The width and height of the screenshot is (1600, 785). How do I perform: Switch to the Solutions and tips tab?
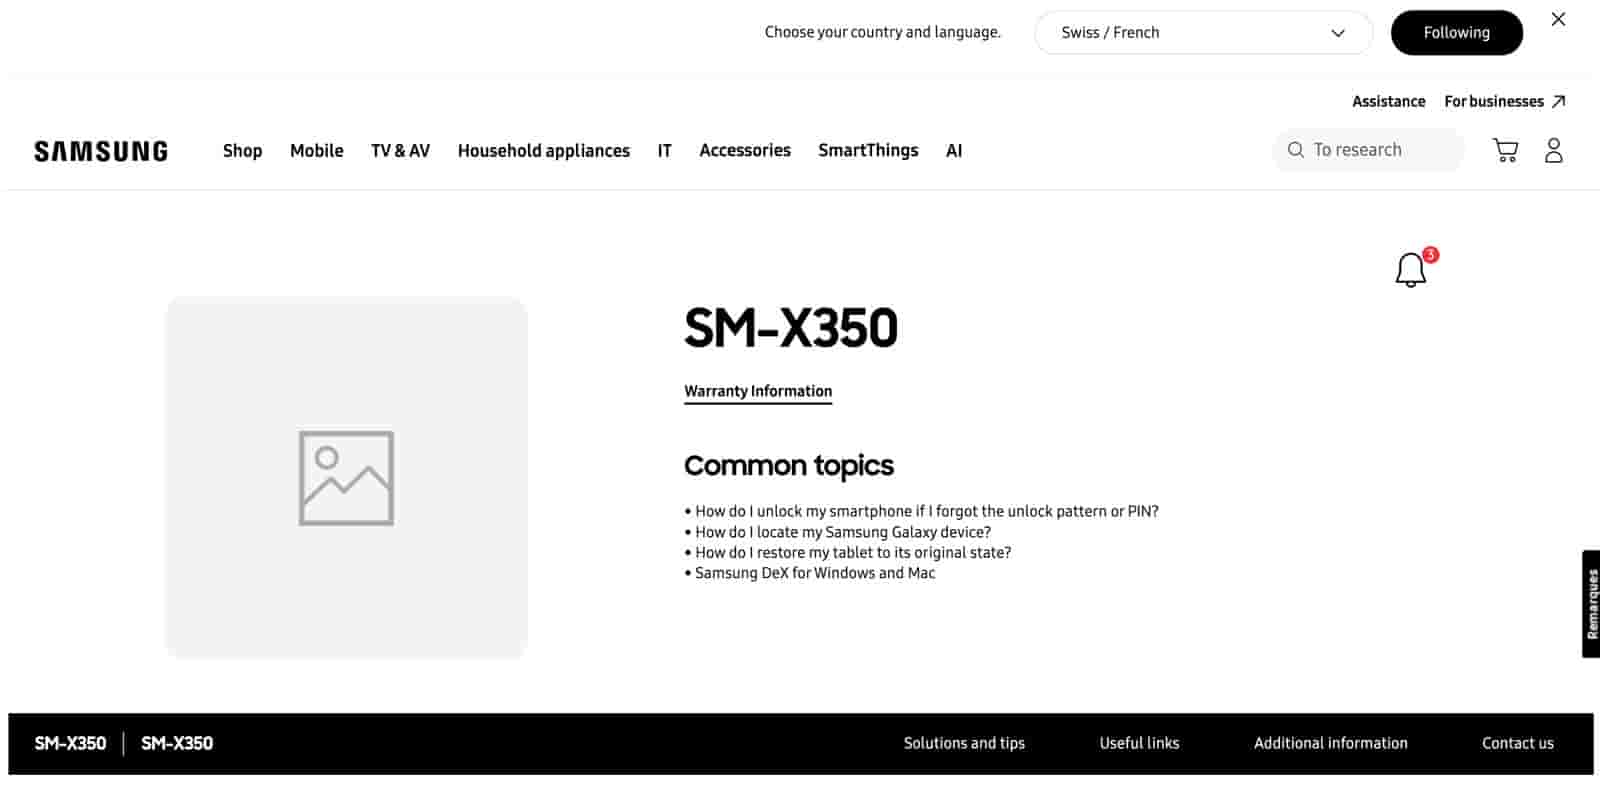(964, 743)
